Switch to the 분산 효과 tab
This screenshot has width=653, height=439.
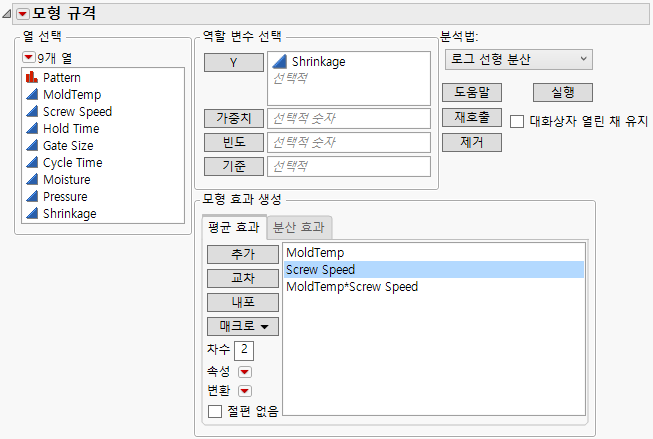pyautogui.click(x=299, y=227)
